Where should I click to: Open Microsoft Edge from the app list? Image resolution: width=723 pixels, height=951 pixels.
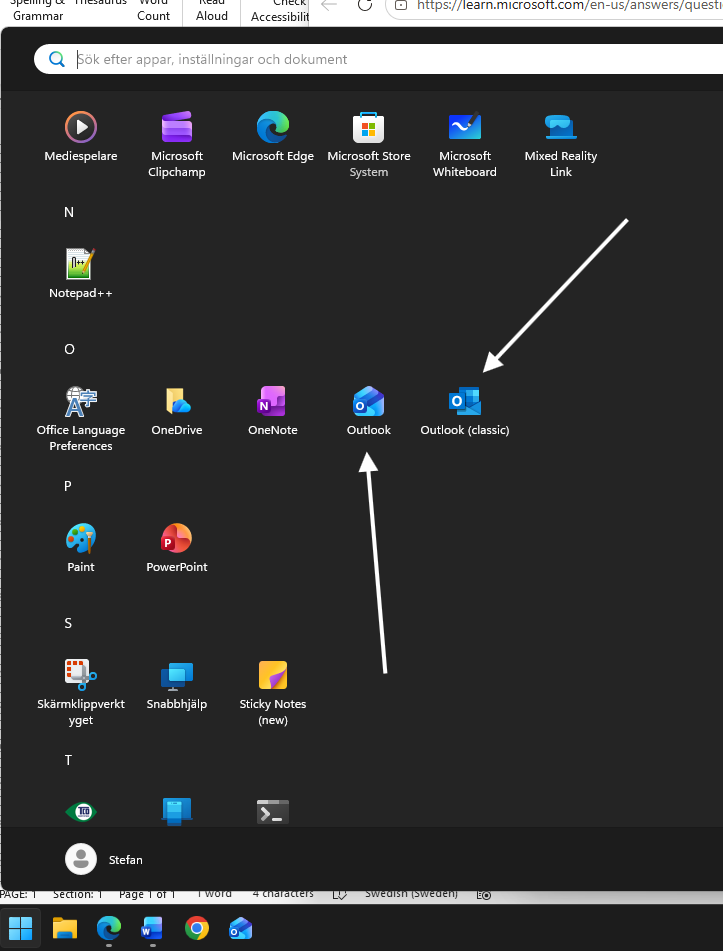click(273, 137)
